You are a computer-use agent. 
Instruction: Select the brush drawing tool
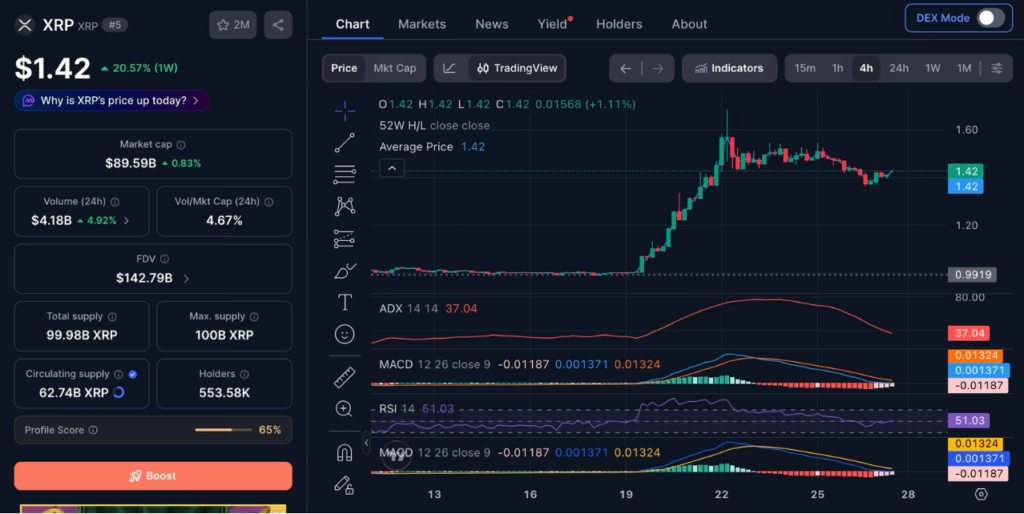click(345, 270)
